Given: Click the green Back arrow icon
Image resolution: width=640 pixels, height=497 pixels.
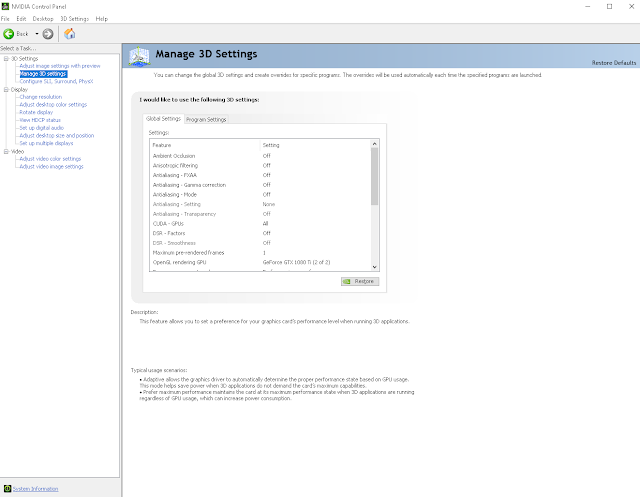Looking at the screenshot, I should (9, 34).
